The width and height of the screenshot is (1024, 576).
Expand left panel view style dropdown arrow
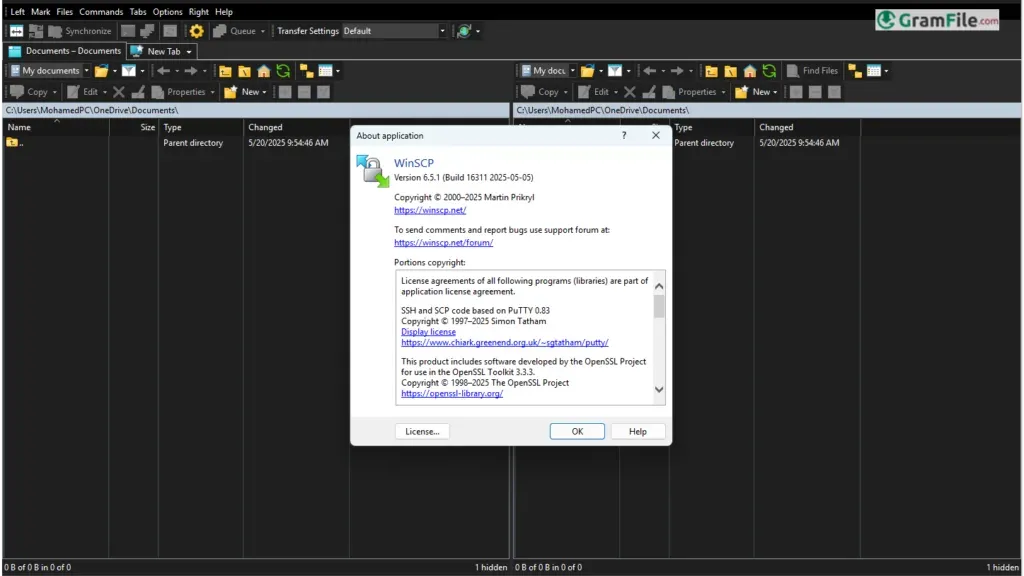point(338,71)
